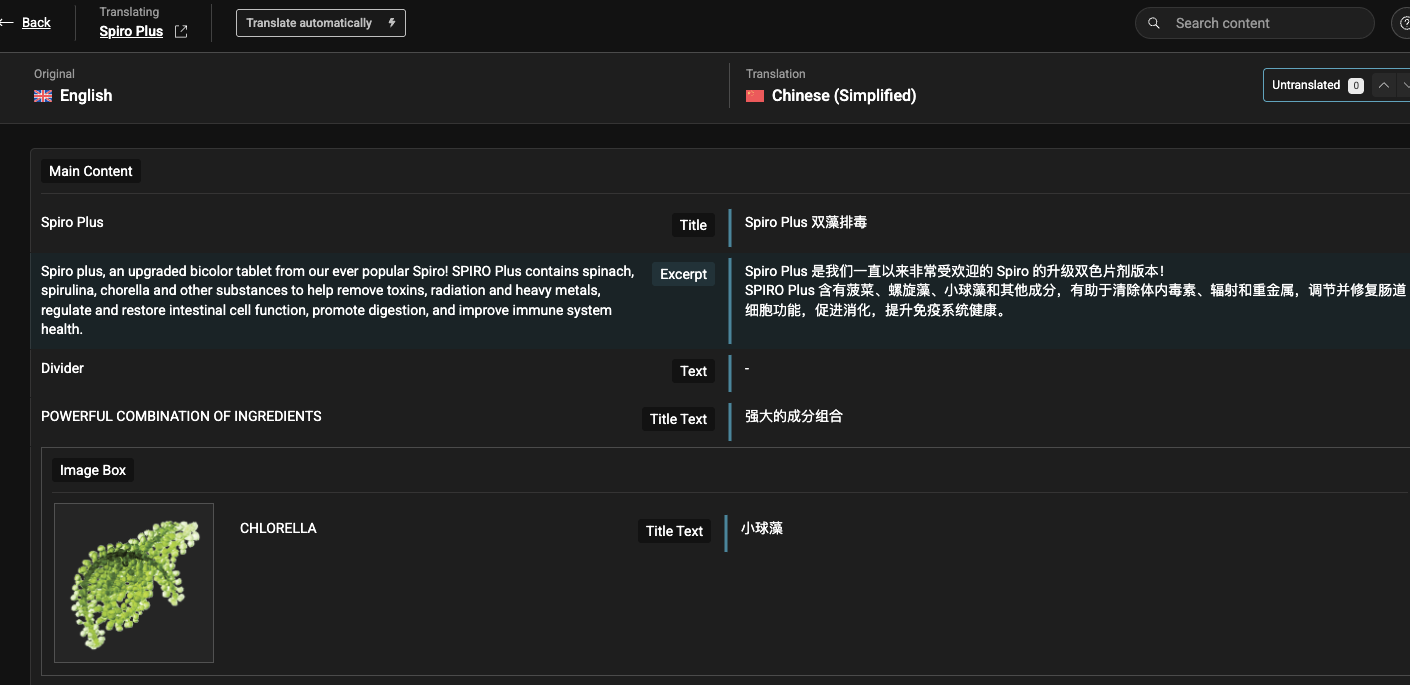Select the 'CHLORELLA' original text
This screenshot has width=1410, height=685.
tap(278, 528)
